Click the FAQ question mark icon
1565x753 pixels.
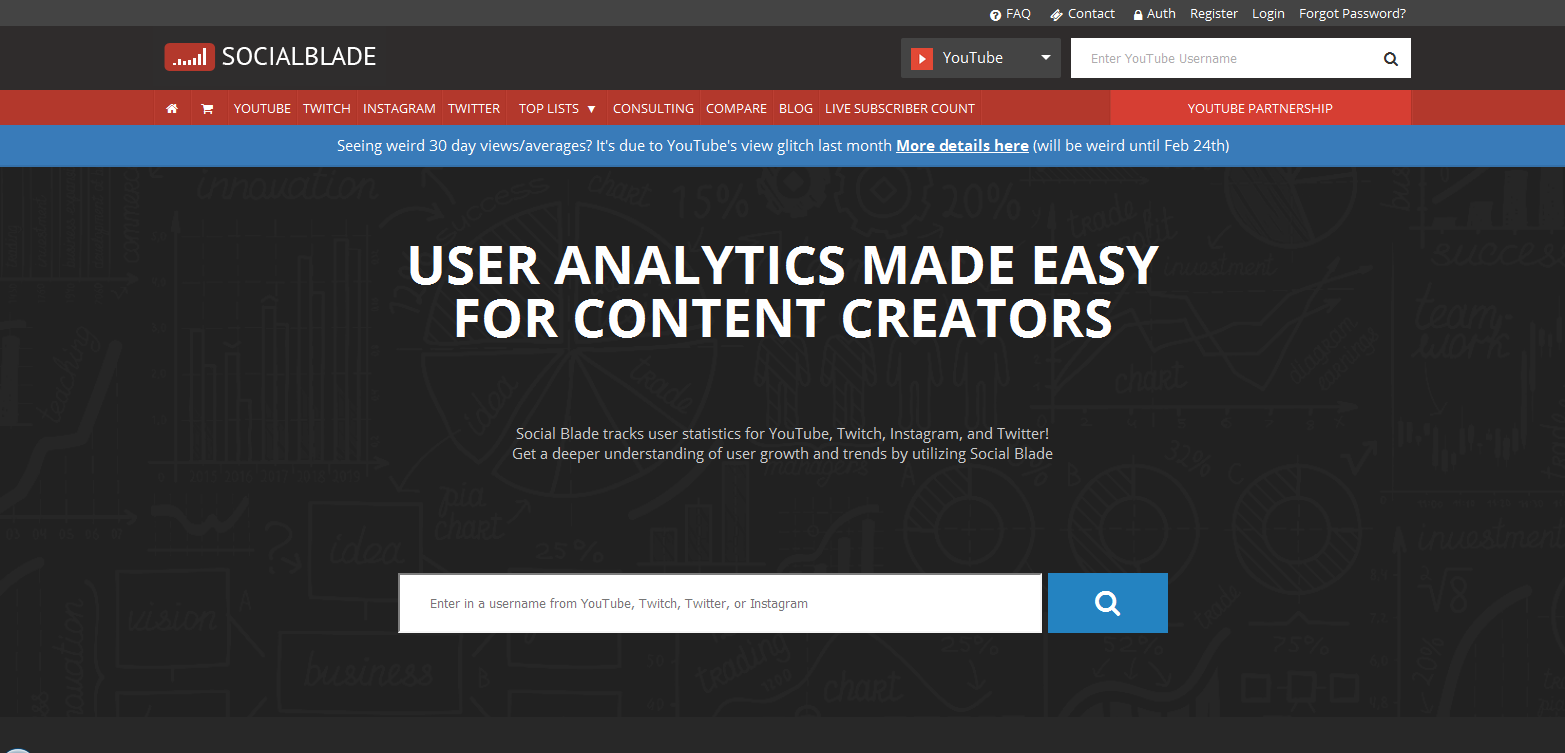coord(995,14)
